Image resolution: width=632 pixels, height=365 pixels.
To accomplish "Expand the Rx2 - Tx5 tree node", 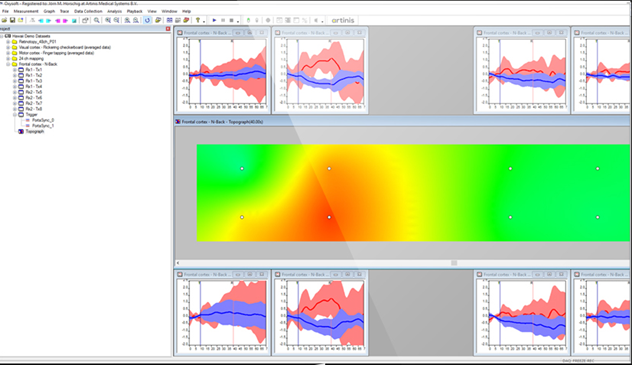I will tap(15, 92).
